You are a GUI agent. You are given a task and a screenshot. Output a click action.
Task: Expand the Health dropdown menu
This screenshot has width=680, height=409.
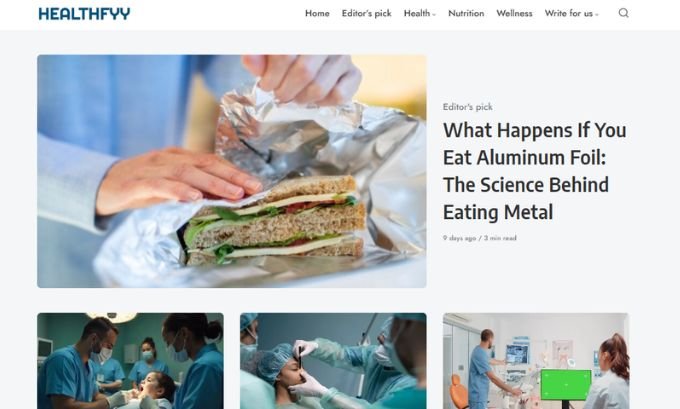coord(419,13)
